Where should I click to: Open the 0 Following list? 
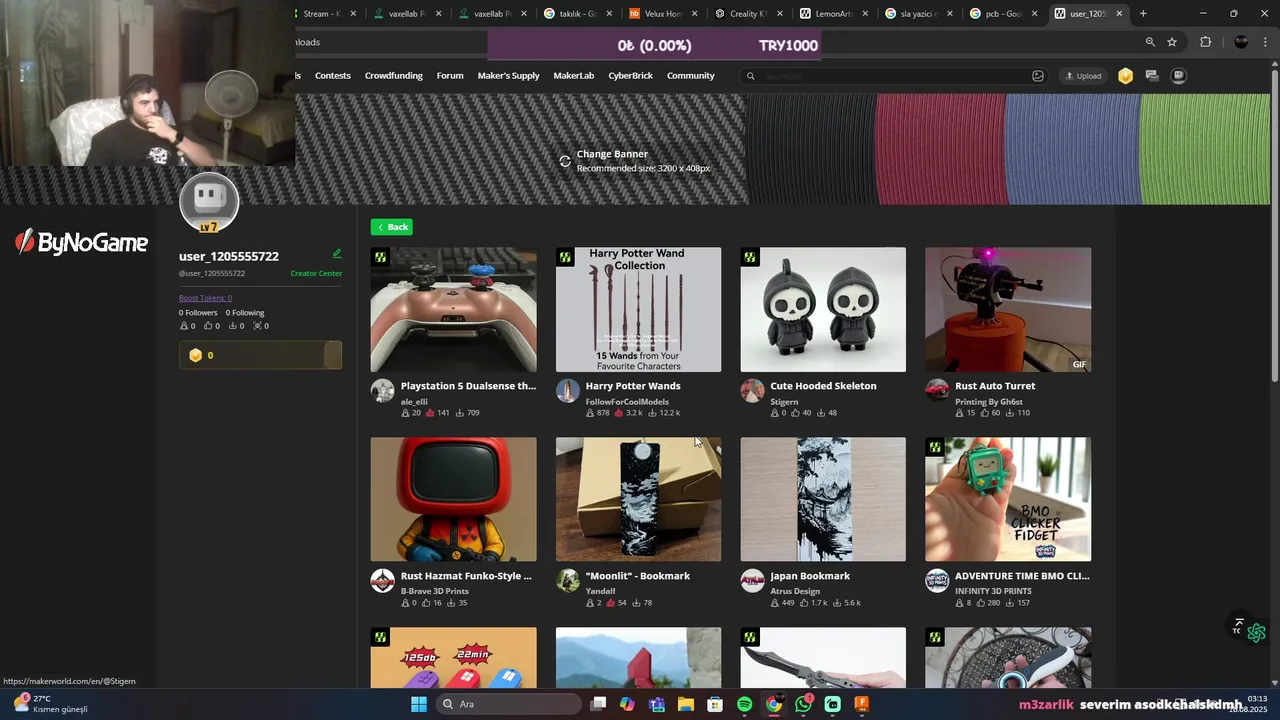point(245,313)
